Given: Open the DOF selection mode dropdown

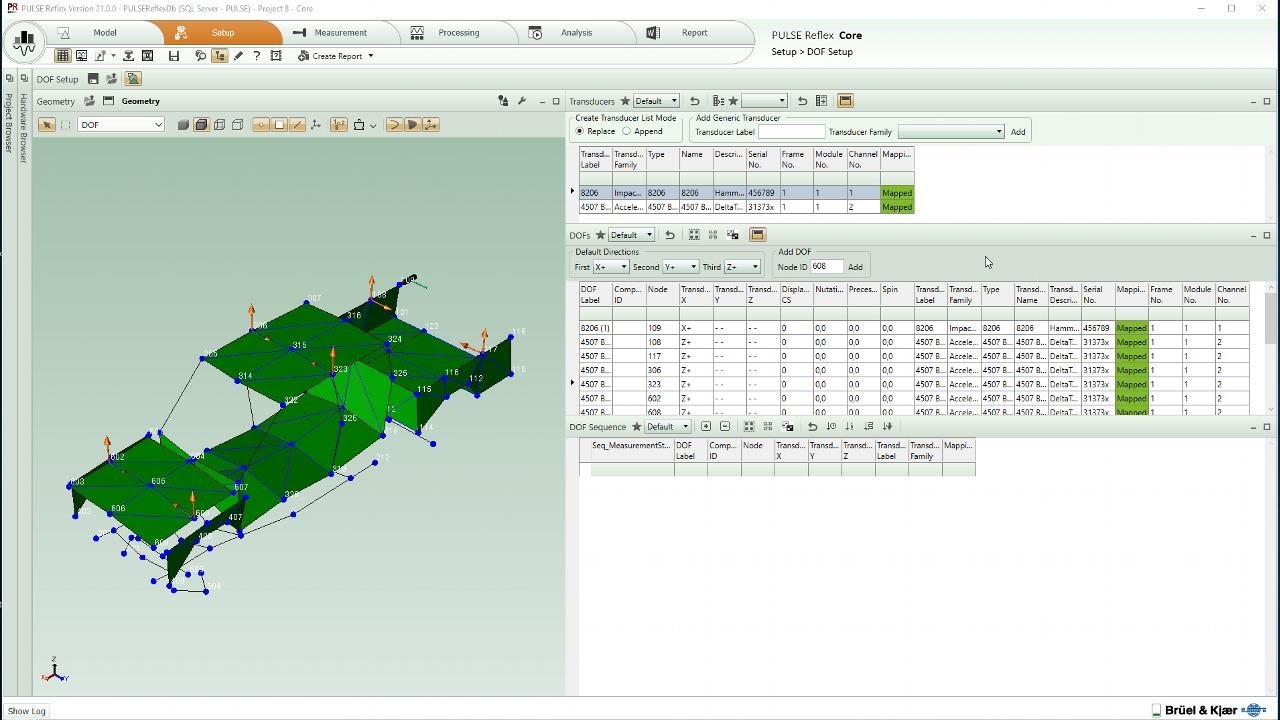Looking at the screenshot, I should point(121,125).
